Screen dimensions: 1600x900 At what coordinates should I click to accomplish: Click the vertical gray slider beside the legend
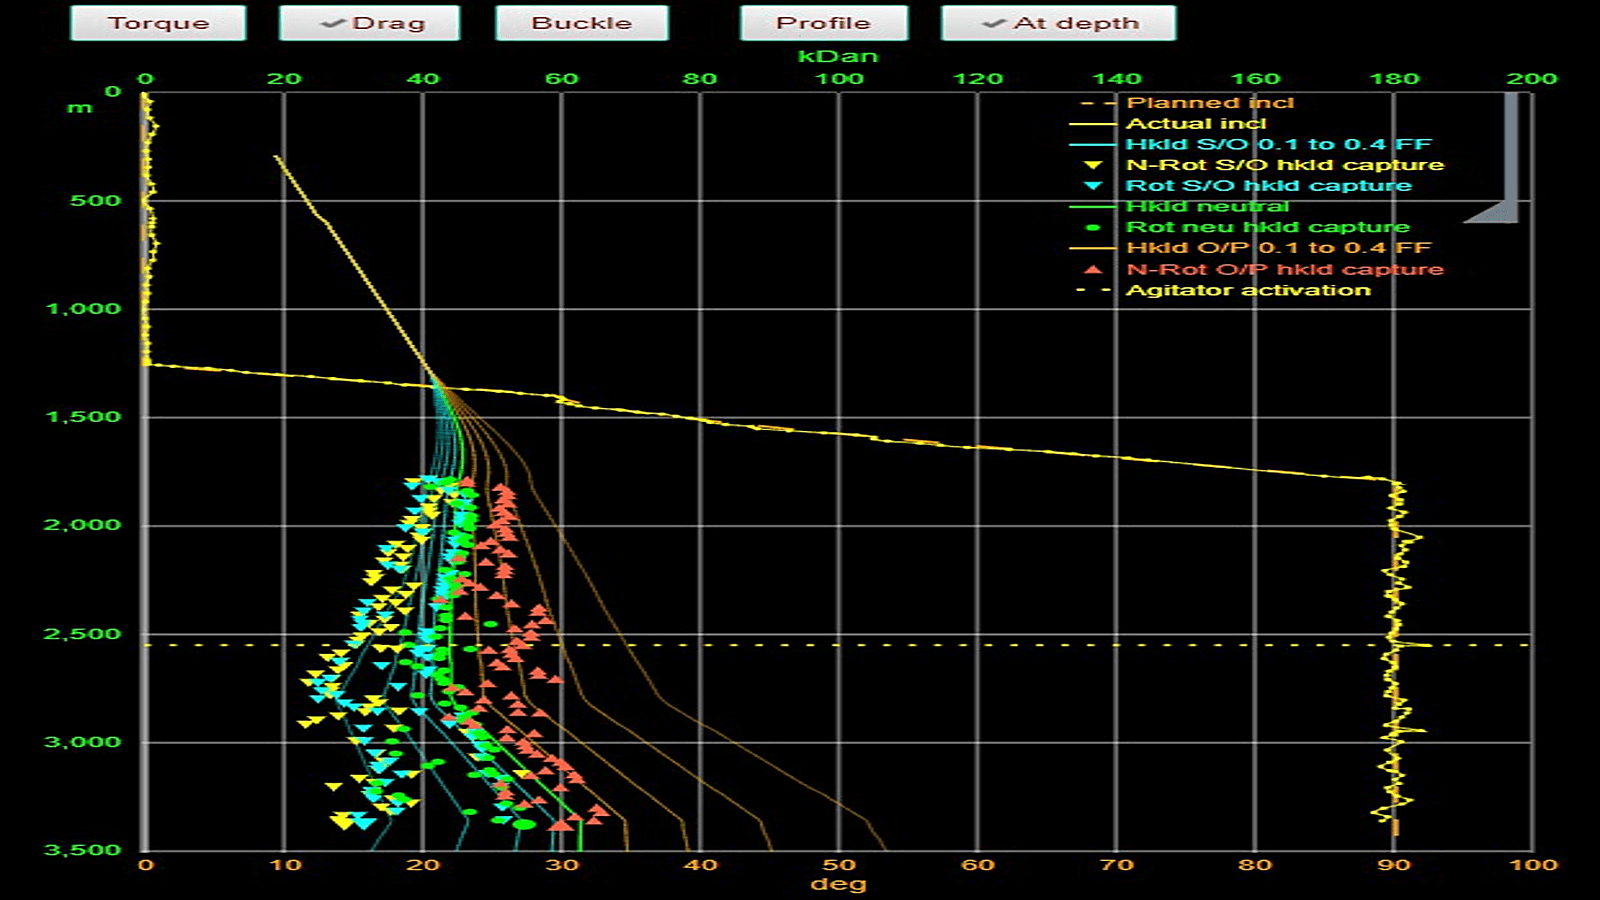[x=1510, y=157]
